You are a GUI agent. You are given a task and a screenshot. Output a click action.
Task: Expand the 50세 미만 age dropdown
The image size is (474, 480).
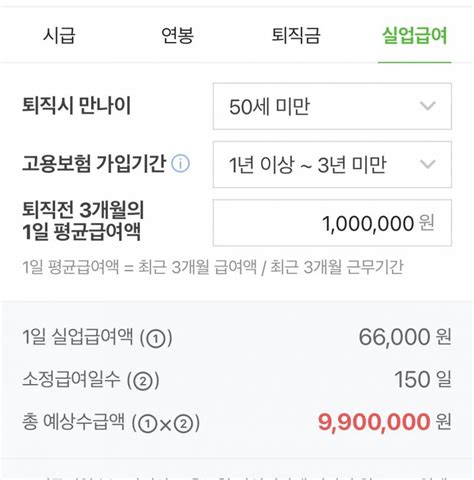pyautogui.click(x=332, y=106)
